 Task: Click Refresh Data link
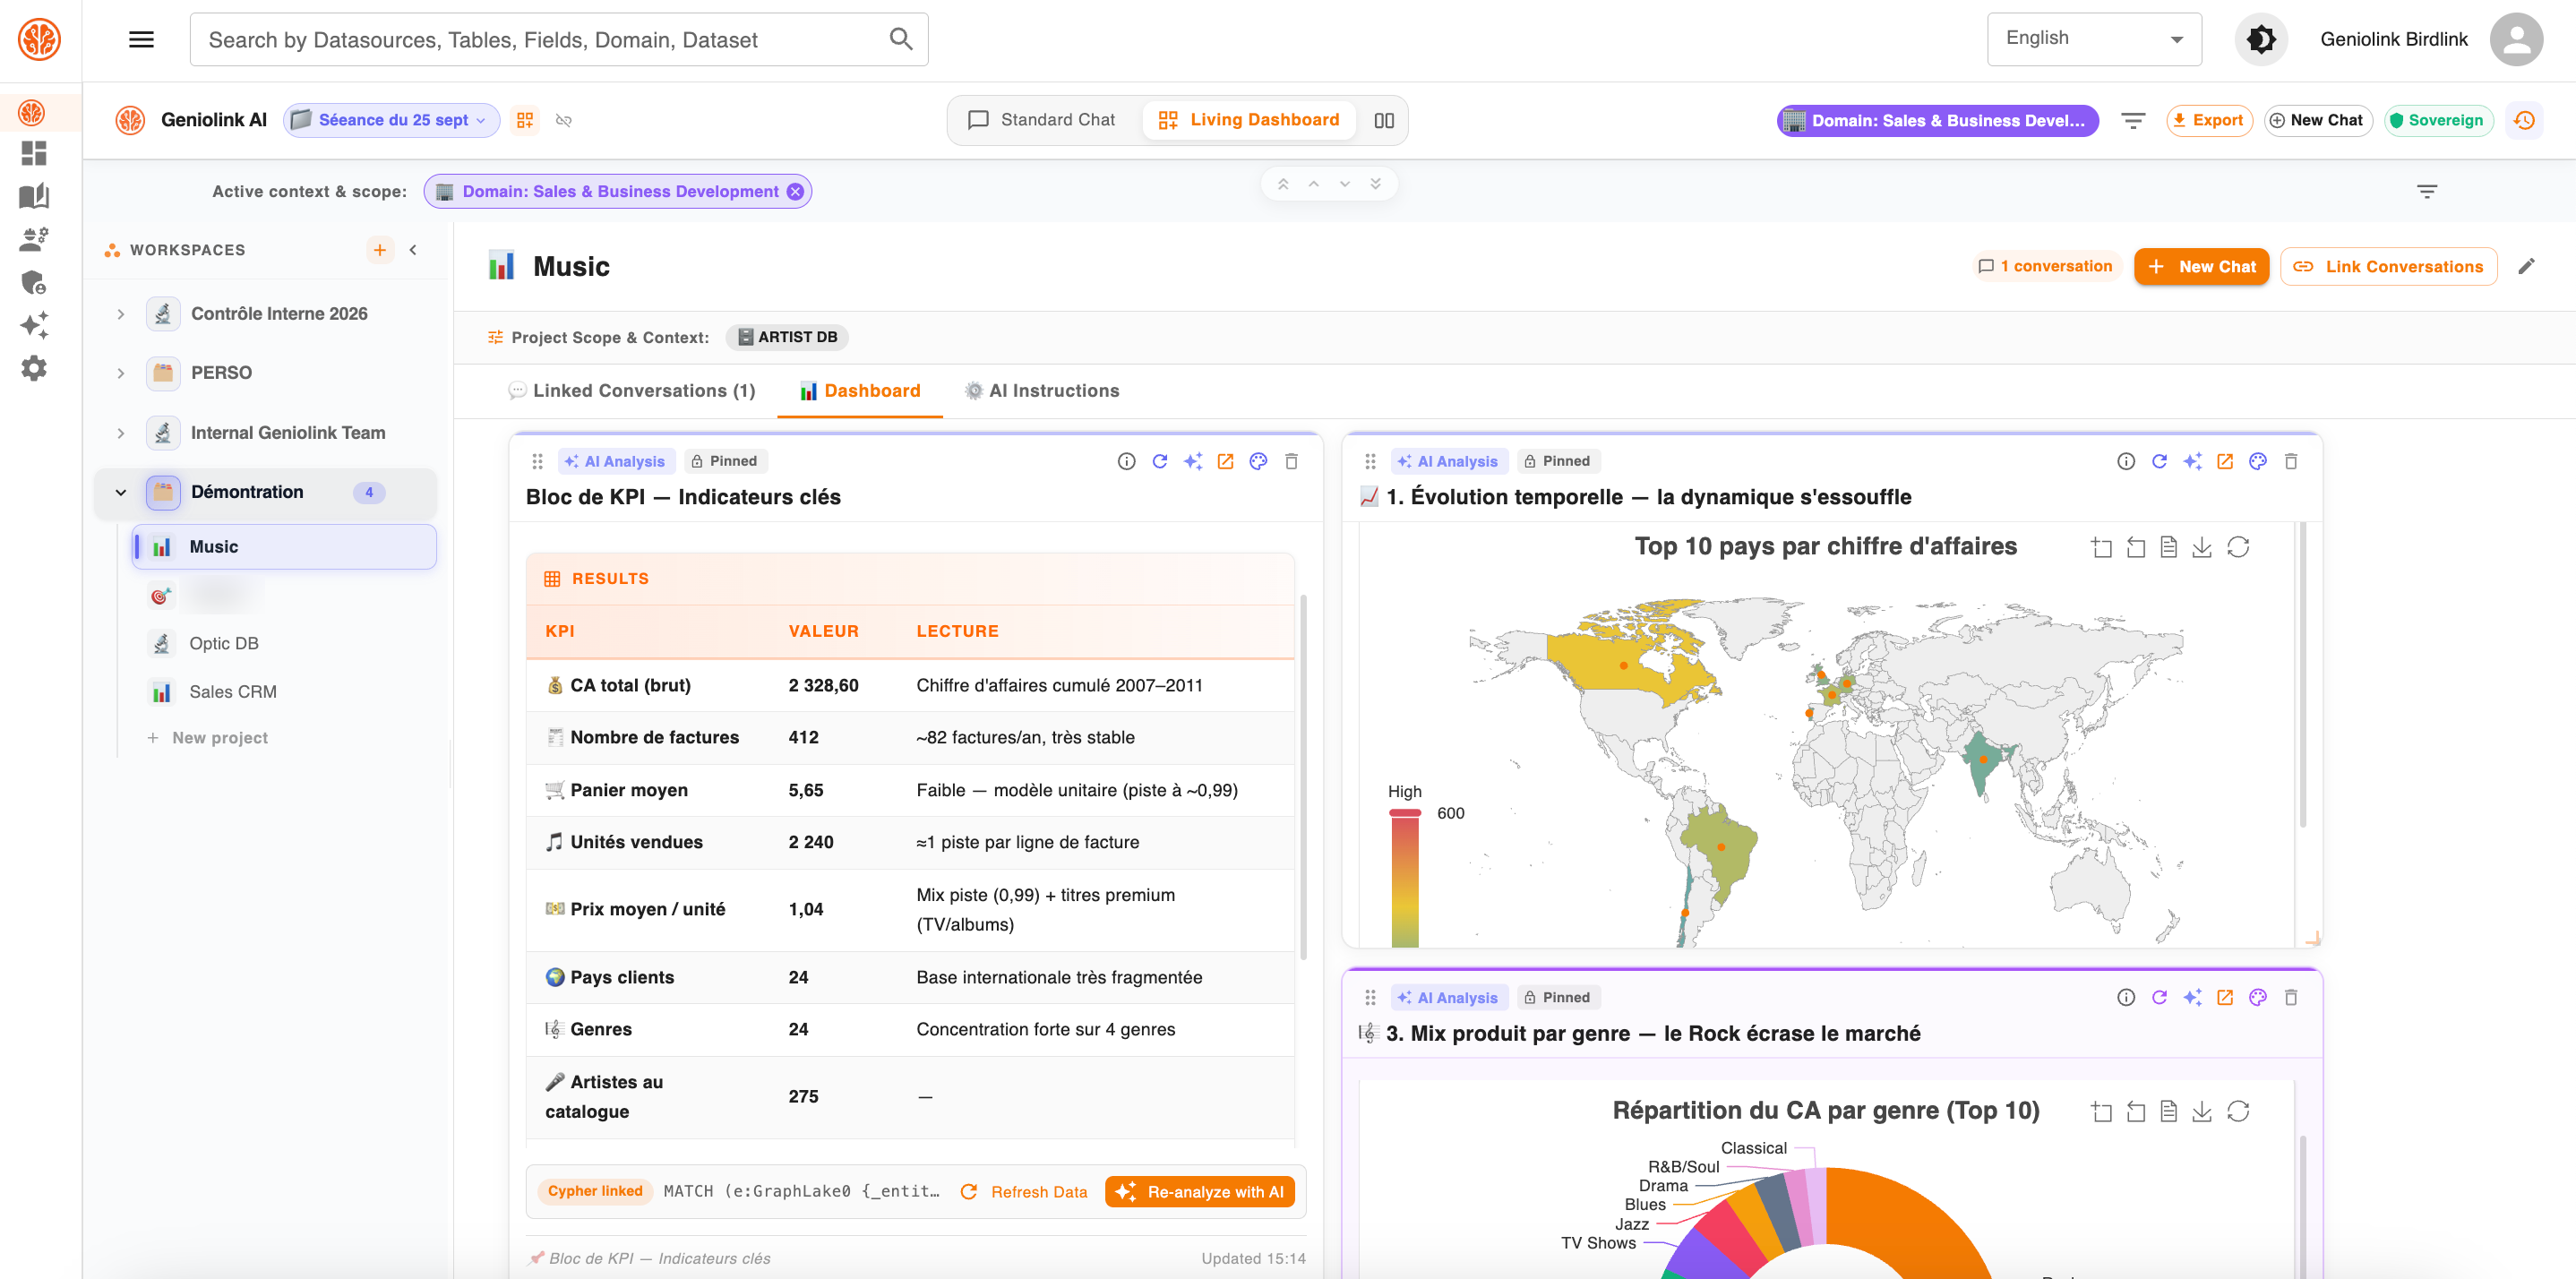click(1024, 1191)
